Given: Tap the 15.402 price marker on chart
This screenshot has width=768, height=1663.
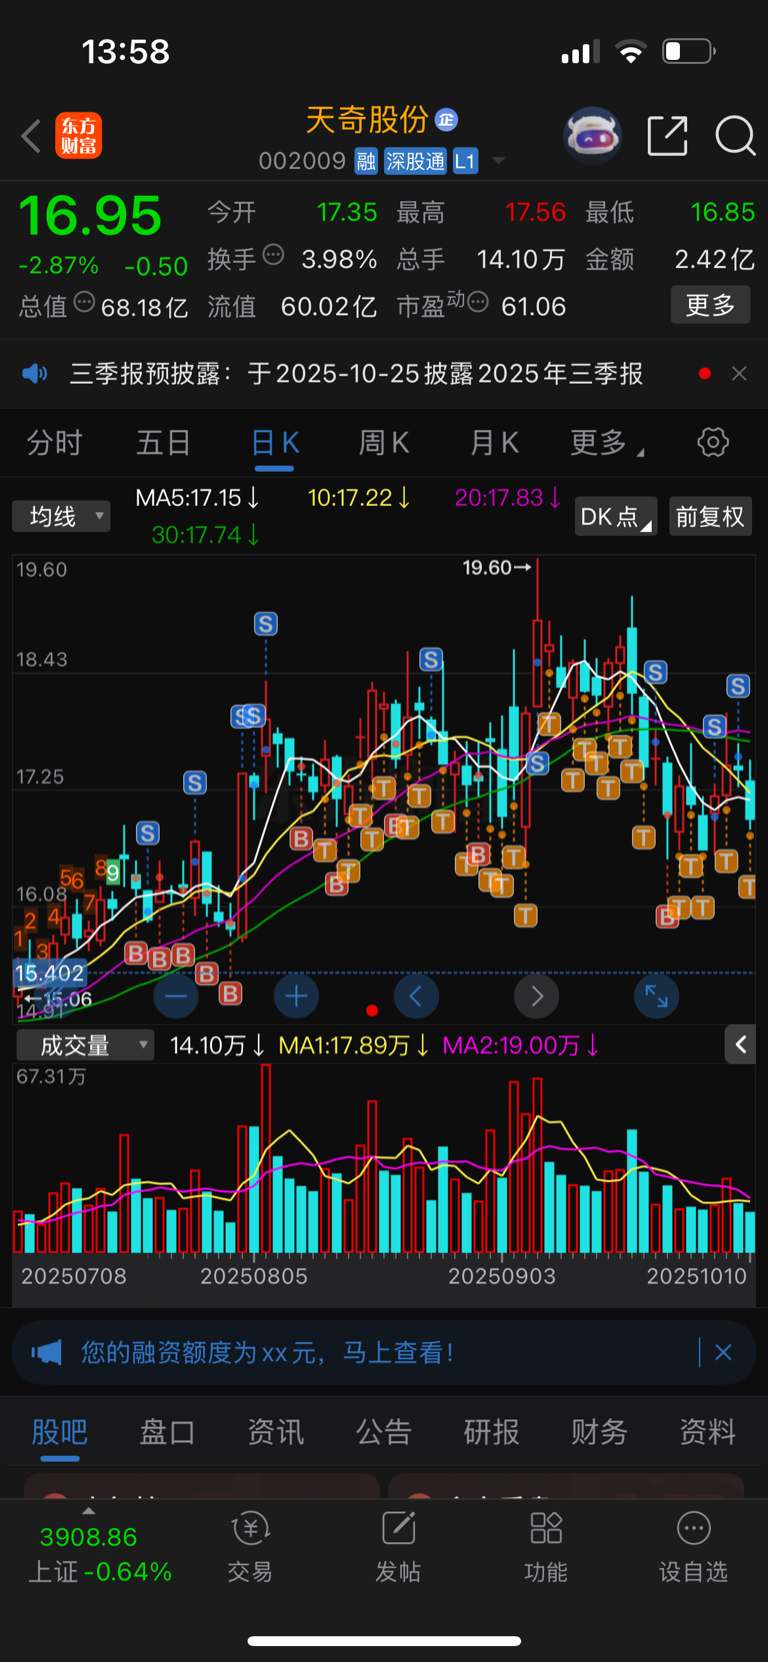Looking at the screenshot, I should [49, 973].
